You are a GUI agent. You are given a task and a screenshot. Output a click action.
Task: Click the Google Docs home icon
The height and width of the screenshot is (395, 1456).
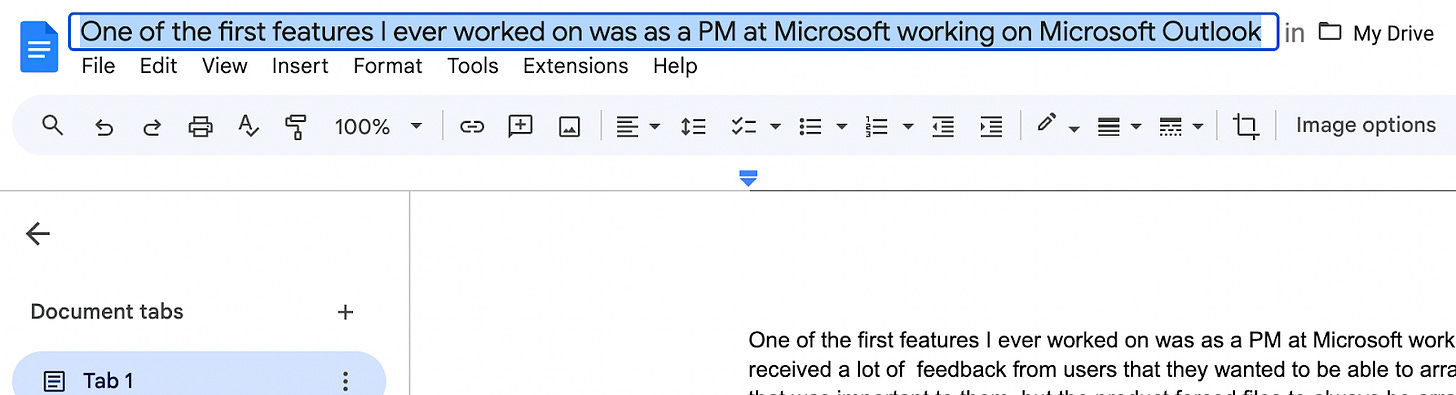[38, 47]
